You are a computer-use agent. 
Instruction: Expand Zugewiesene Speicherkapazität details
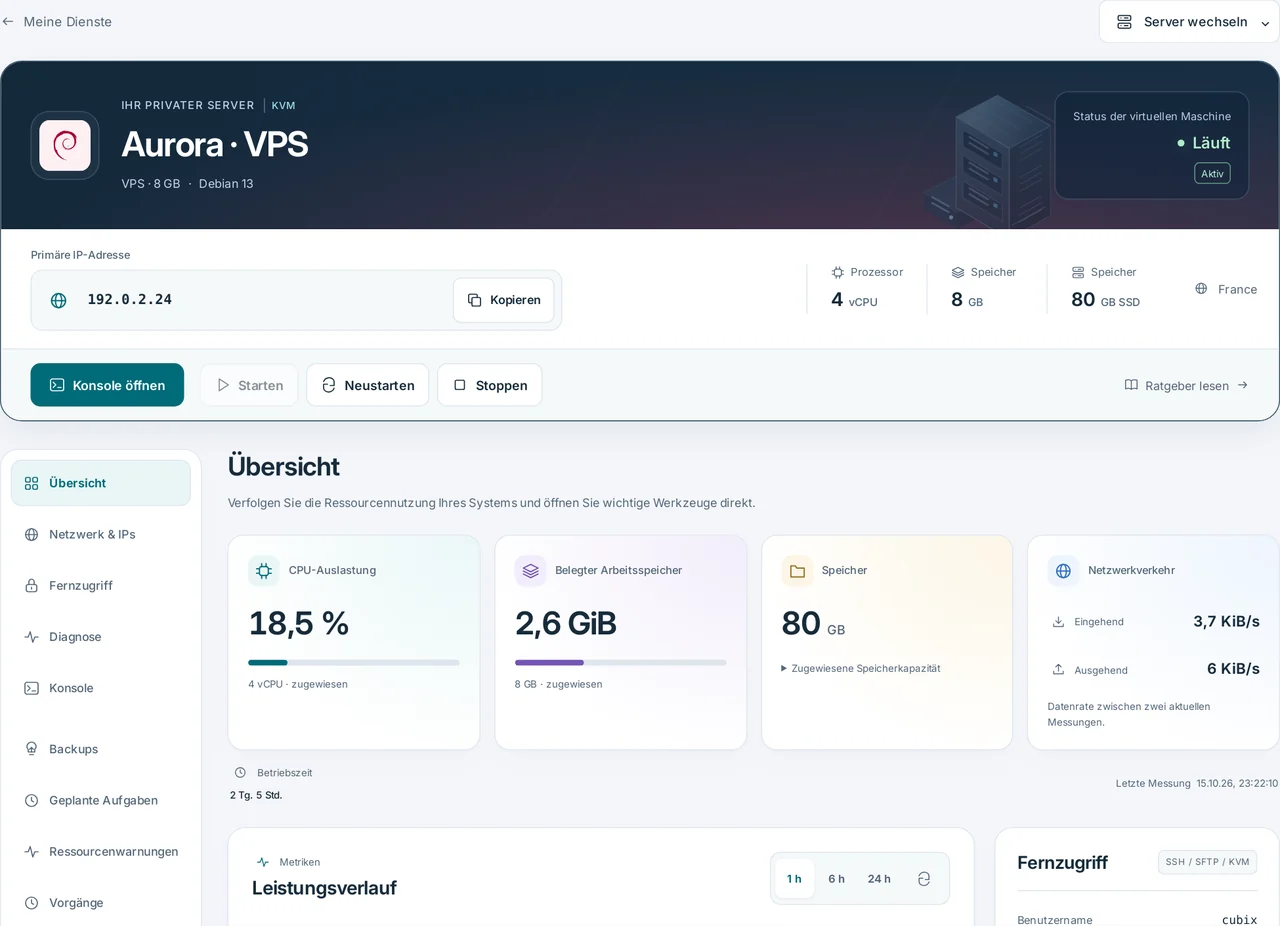point(861,668)
